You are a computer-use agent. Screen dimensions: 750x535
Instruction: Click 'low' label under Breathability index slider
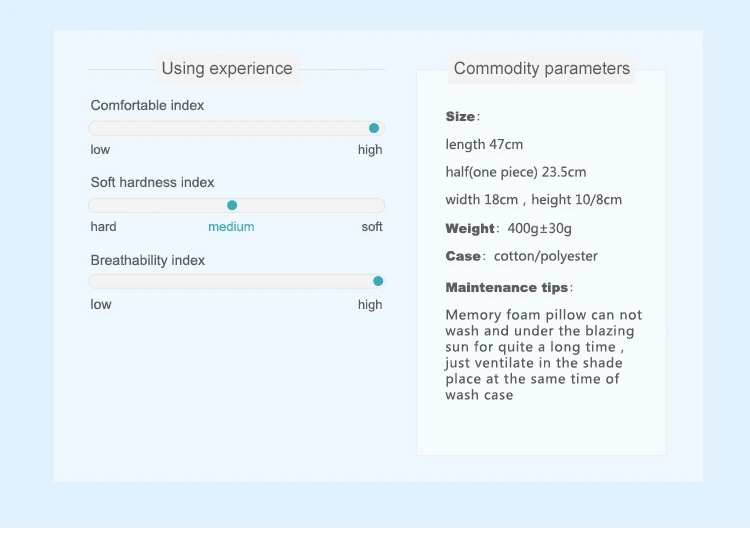click(x=101, y=305)
